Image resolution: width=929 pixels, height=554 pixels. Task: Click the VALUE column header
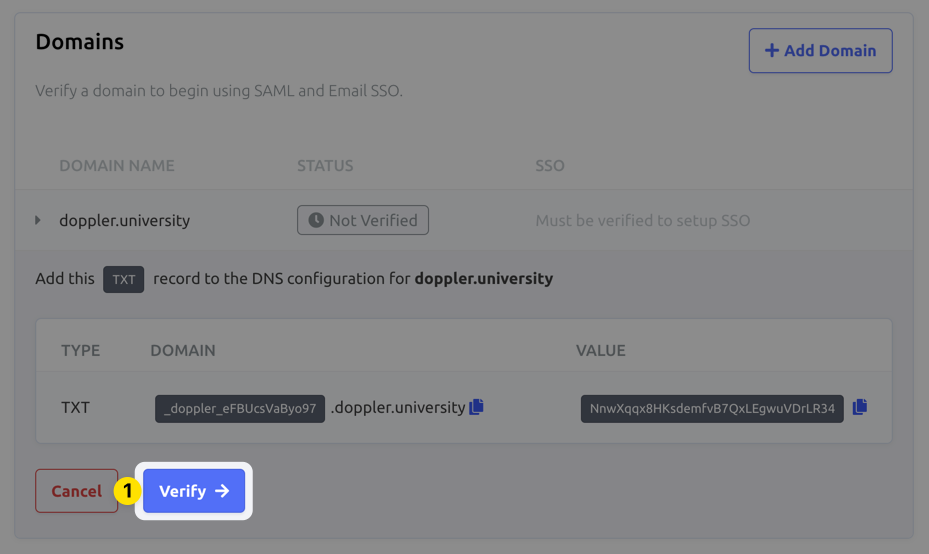[601, 350]
